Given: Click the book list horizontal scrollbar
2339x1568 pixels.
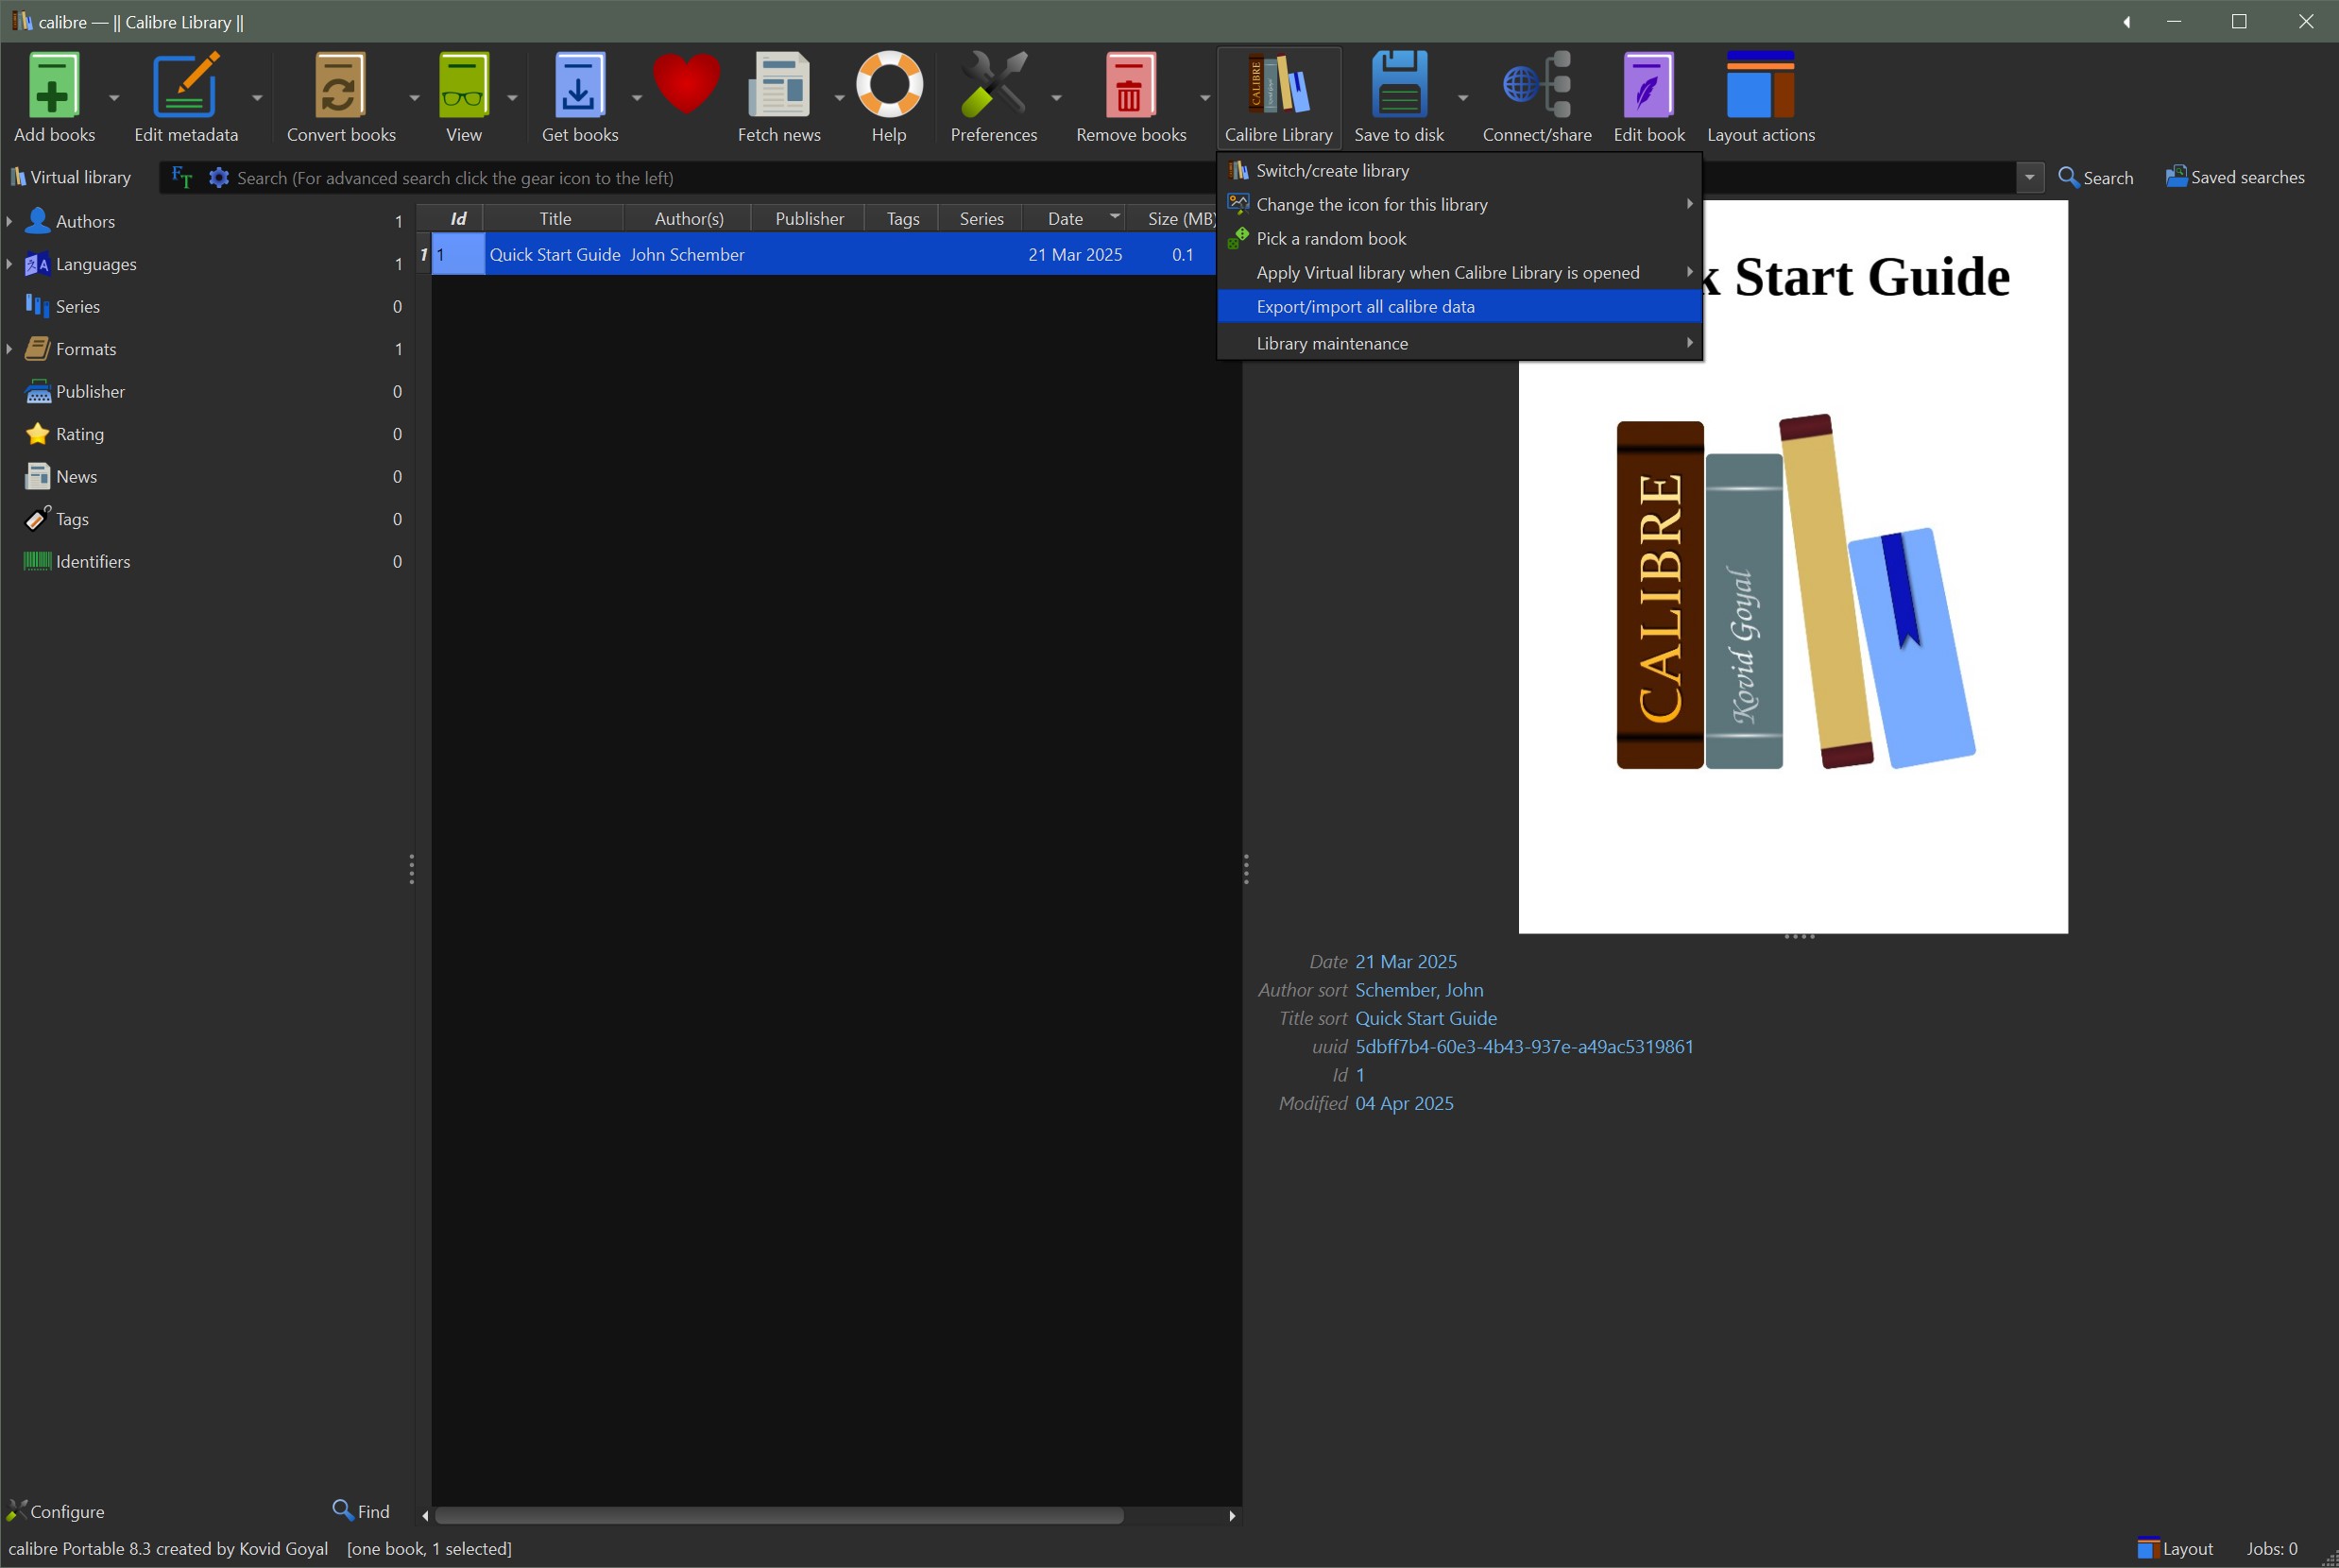Looking at the screenshot, I should point(780,1516).
